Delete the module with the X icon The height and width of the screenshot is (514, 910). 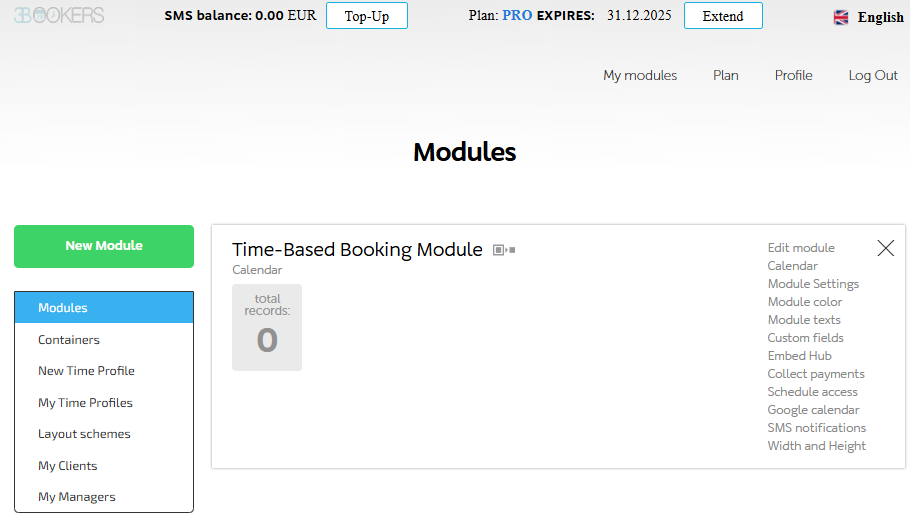[885, 248]
